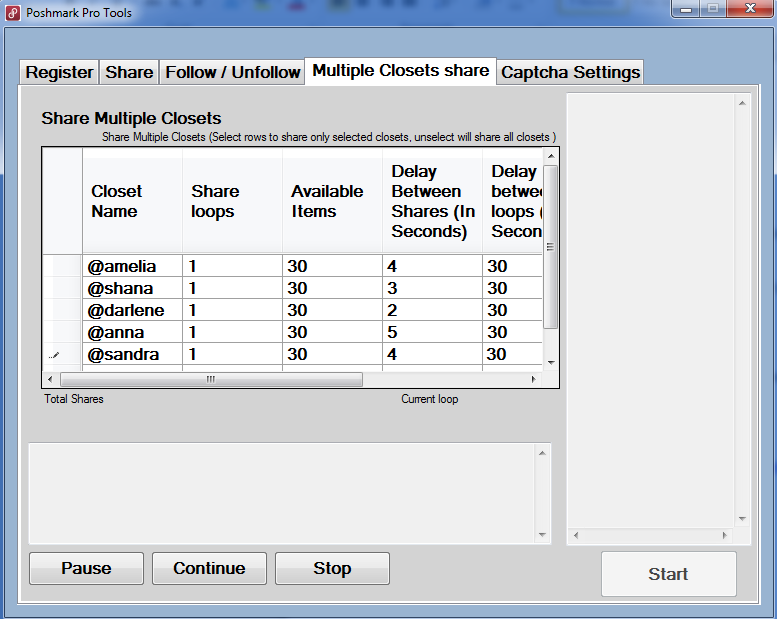Select the @shana closet cell

click(132, 288)
